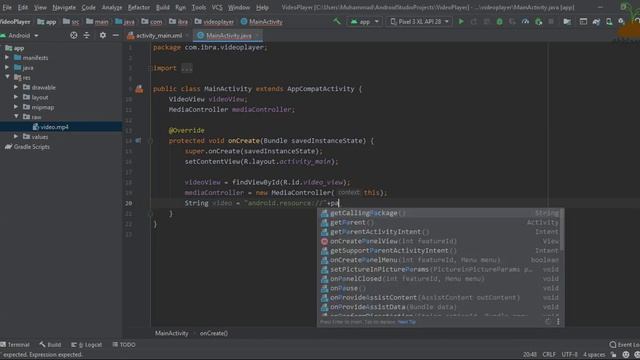Click the Terminal tool window button

point(15,344)
